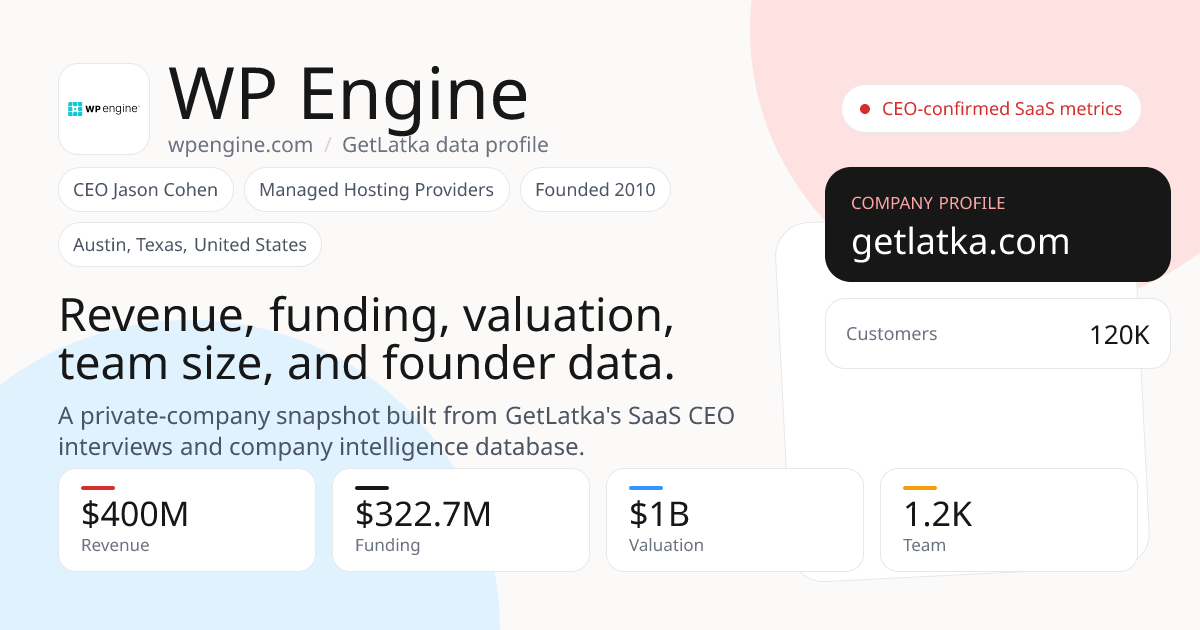The height and width of the screenshot is (630, 1200).
Task: Open the GetLatka data profile breadcrumb
Action: 445,145
